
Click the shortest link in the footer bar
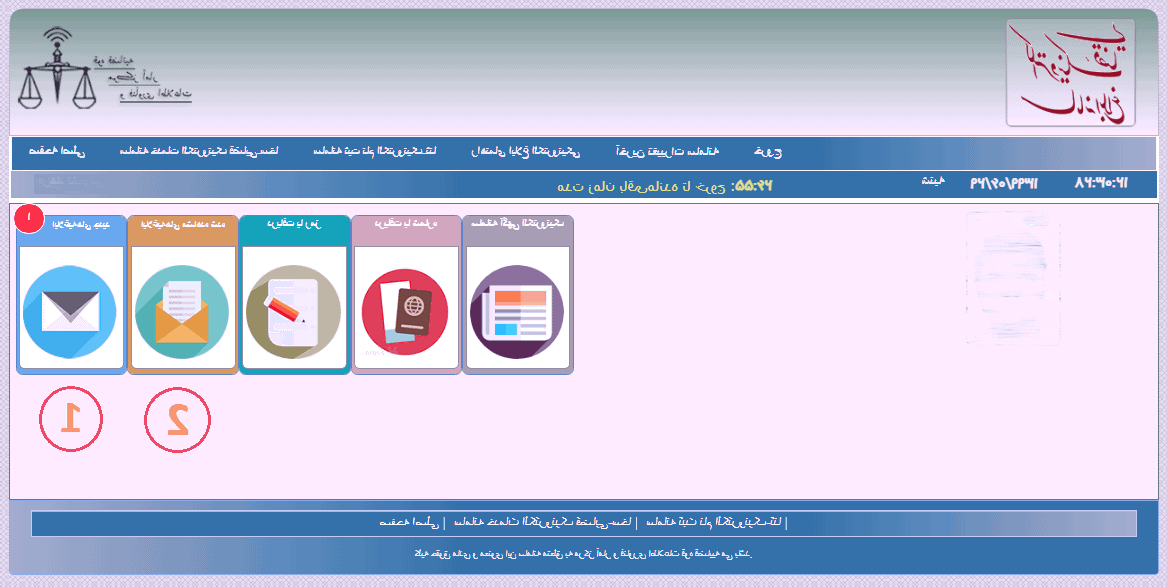[409, 522]
